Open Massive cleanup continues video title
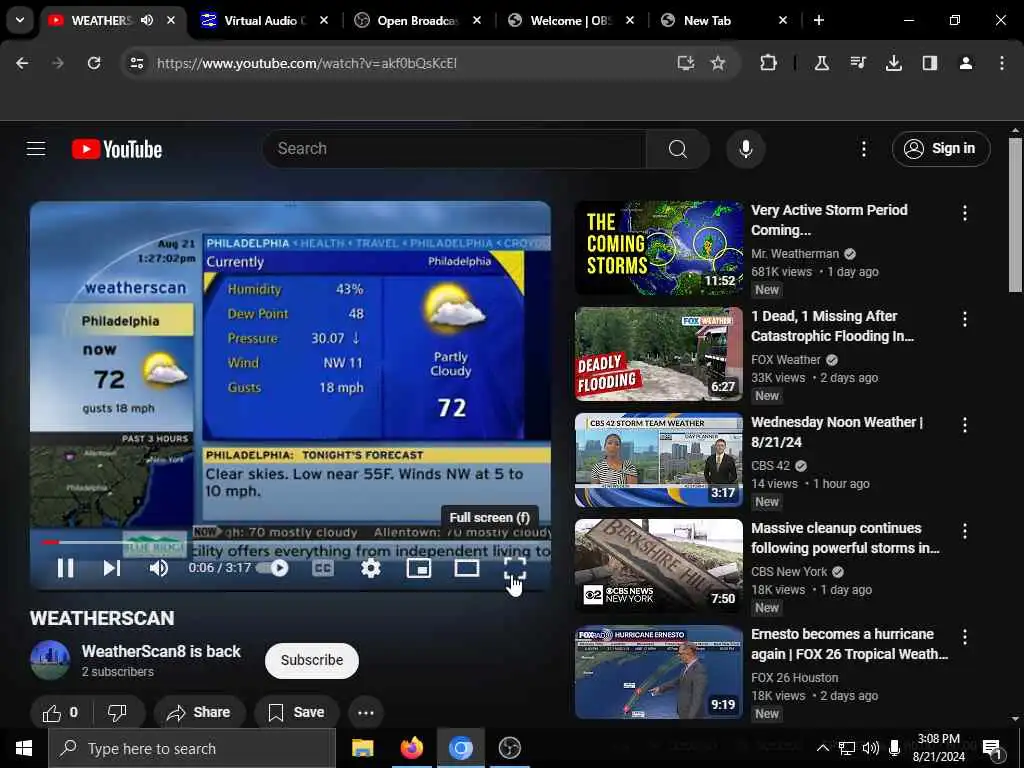This screenshot has height=768, width=1024. 845,537
